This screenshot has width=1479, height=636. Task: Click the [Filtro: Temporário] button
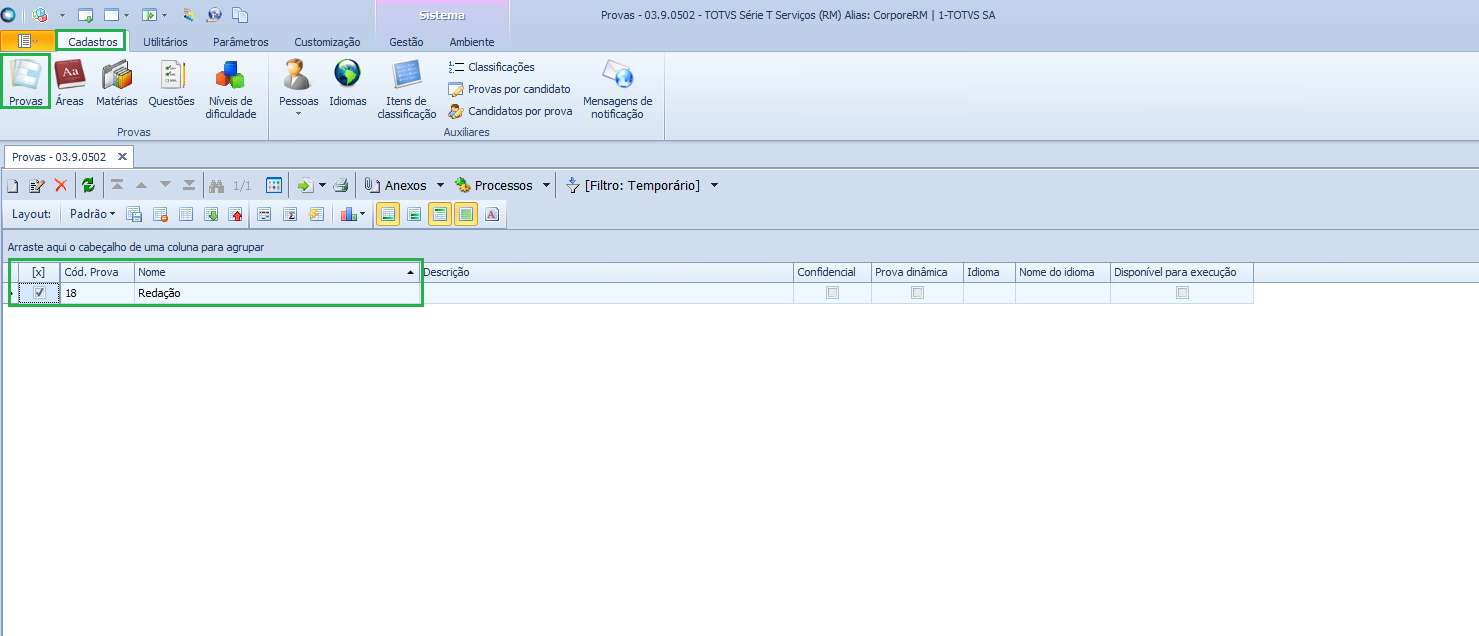(x=633, y=185)
